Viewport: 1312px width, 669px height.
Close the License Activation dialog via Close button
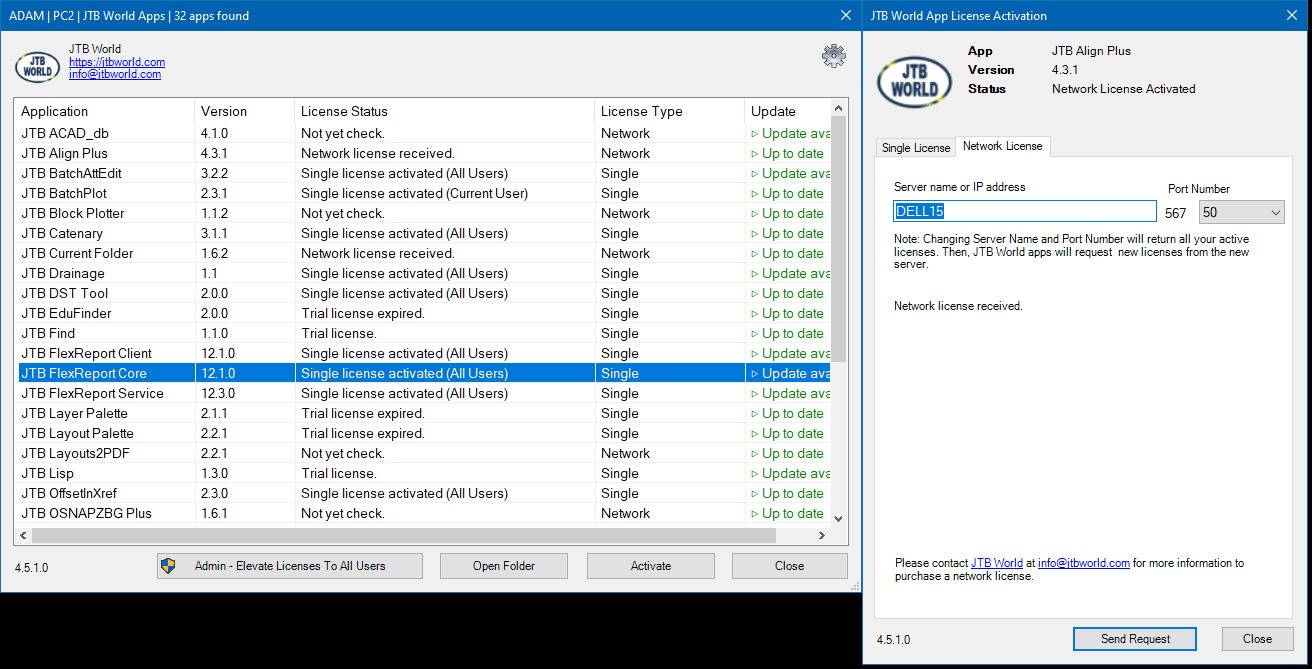tap(1257, 639)
